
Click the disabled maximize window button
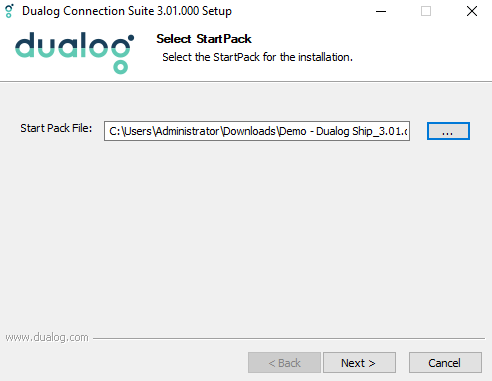426,11
